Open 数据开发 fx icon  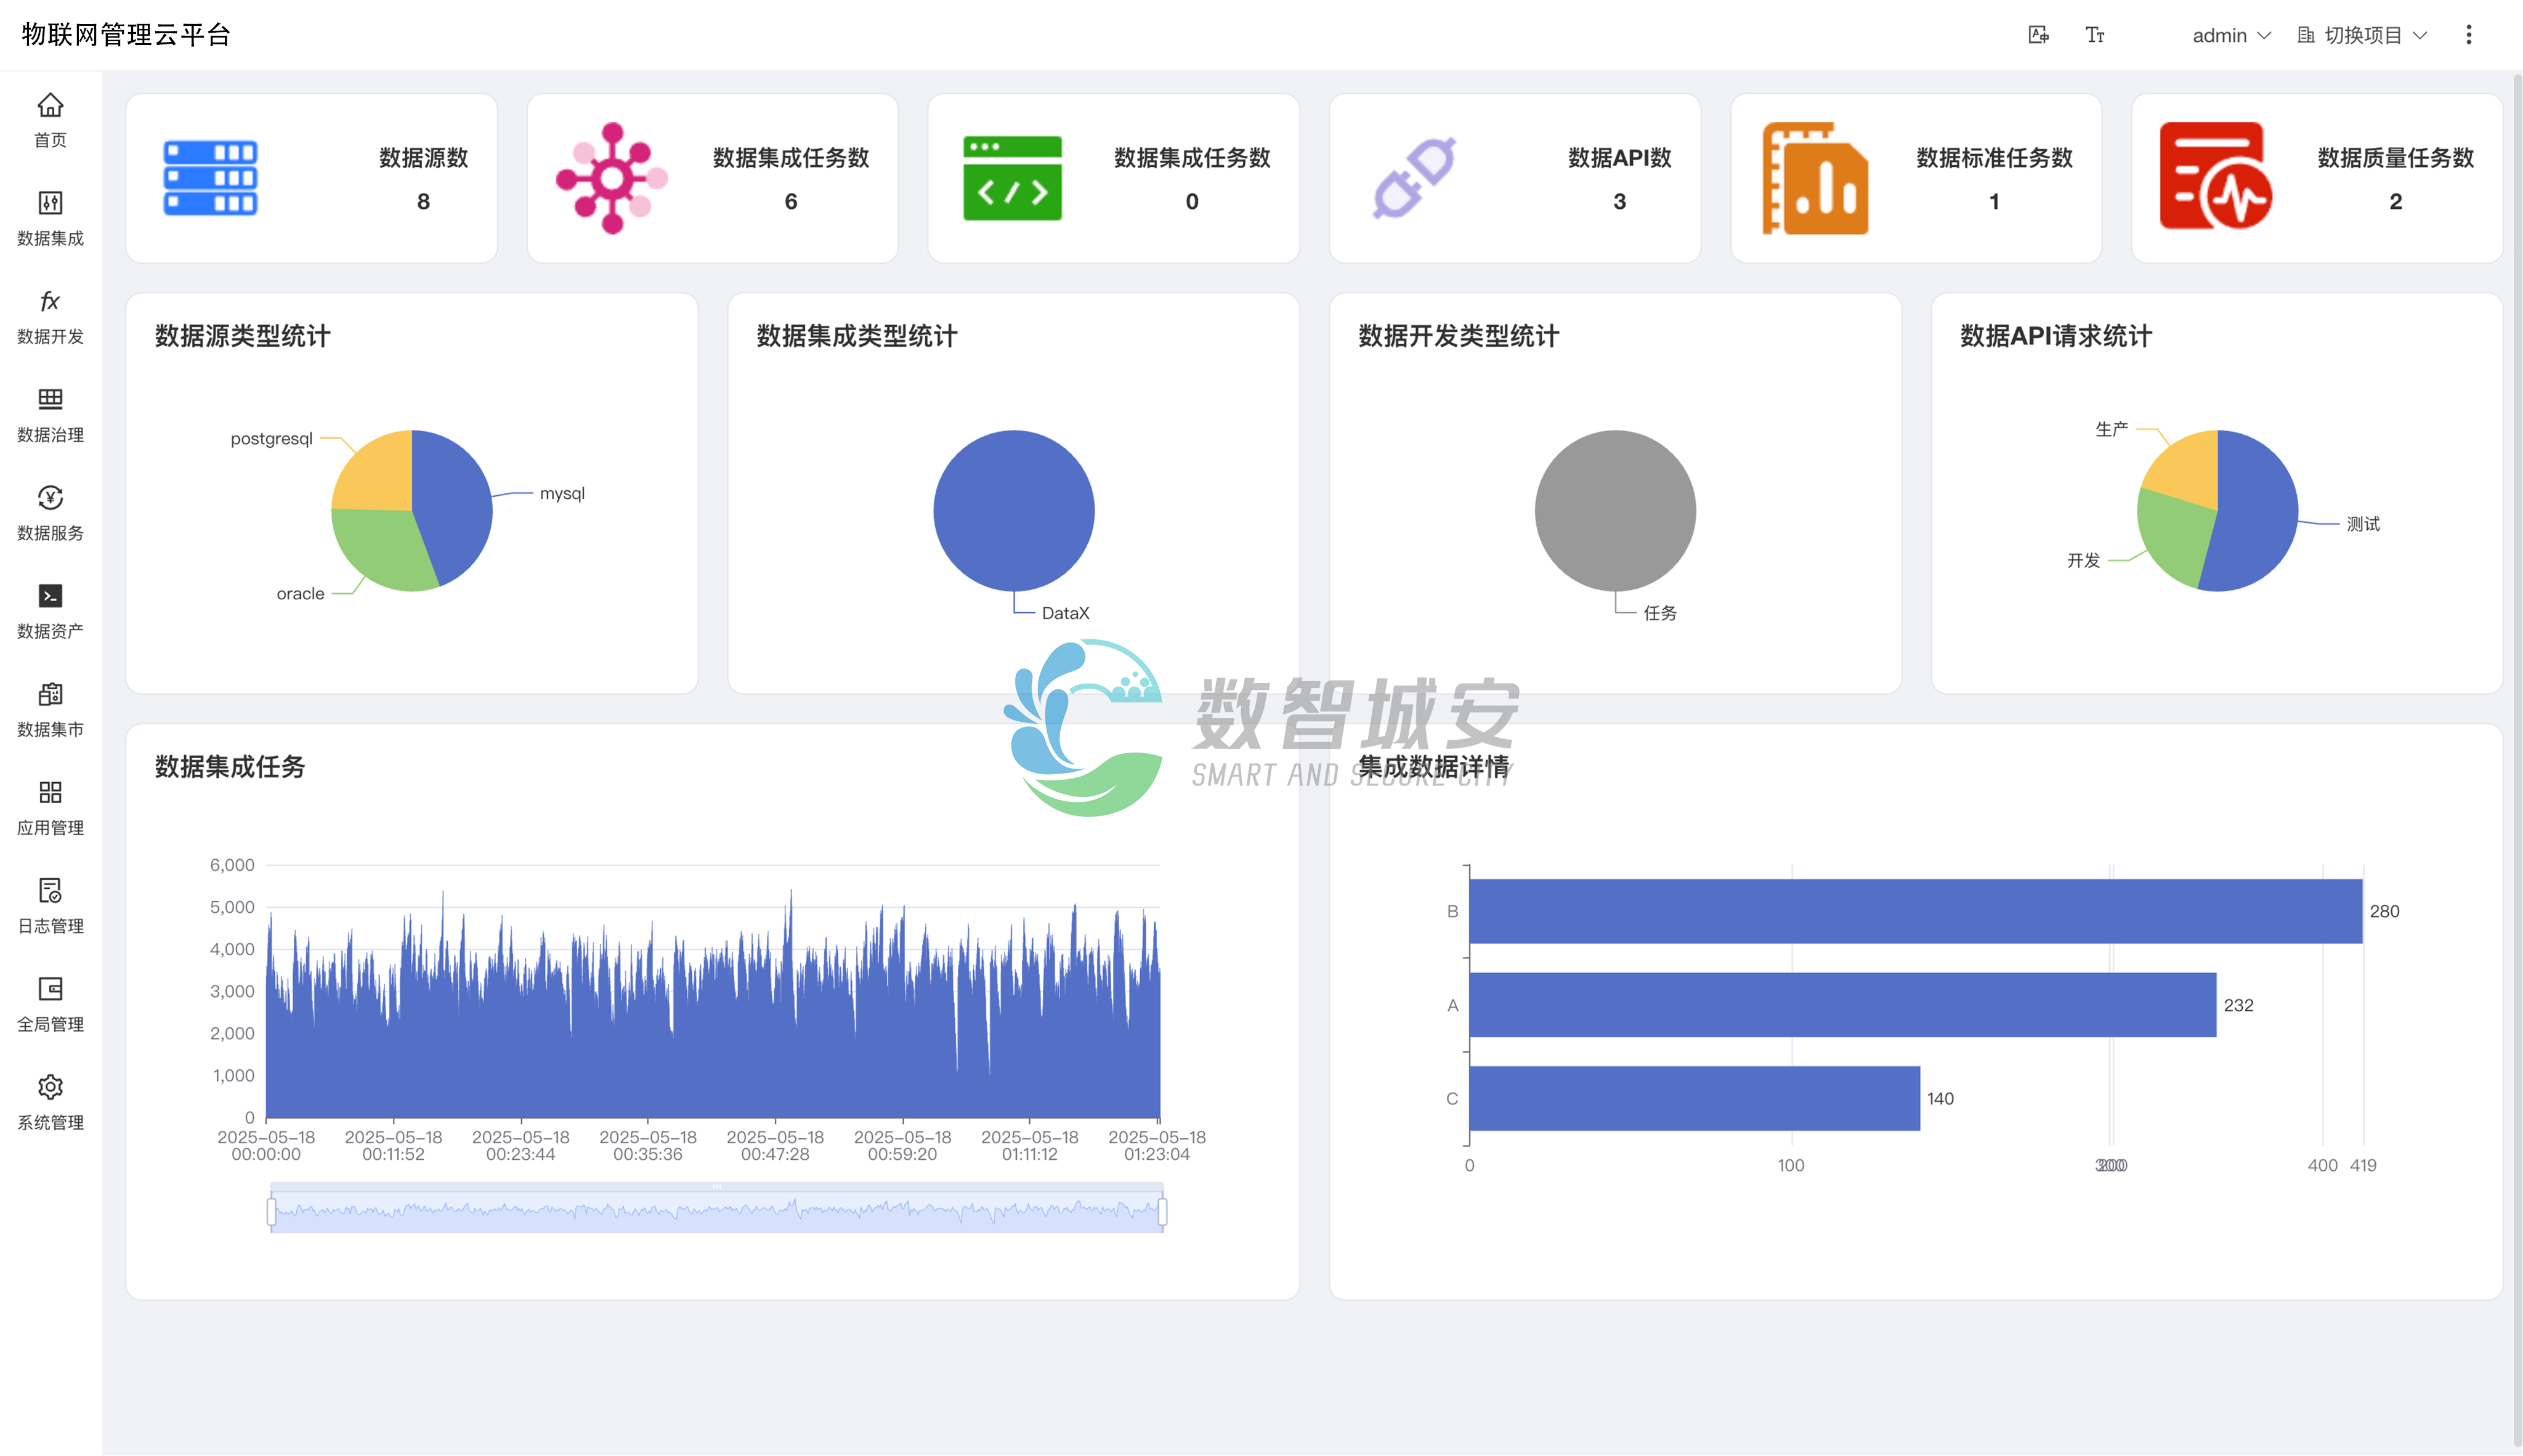tap(50, 301)
